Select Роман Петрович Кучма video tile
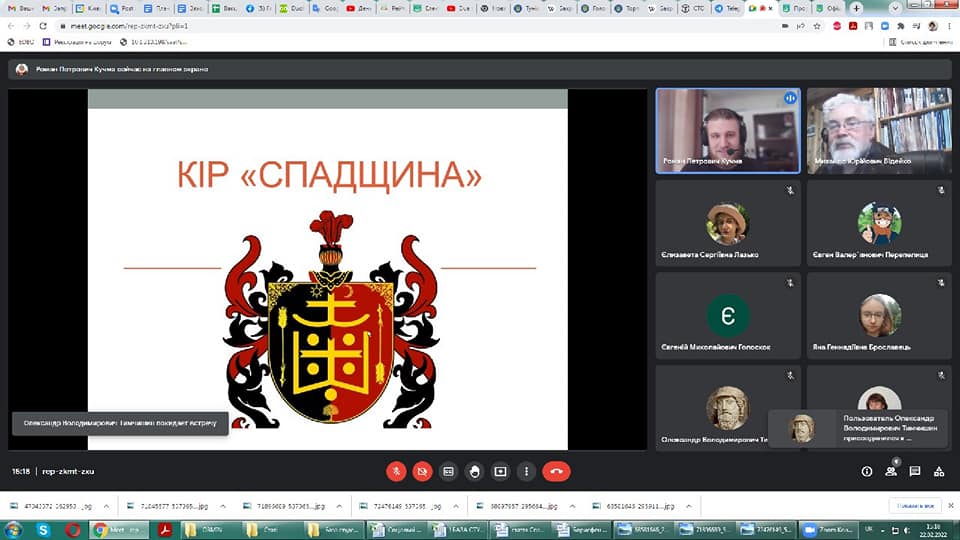 pos(727,130)
